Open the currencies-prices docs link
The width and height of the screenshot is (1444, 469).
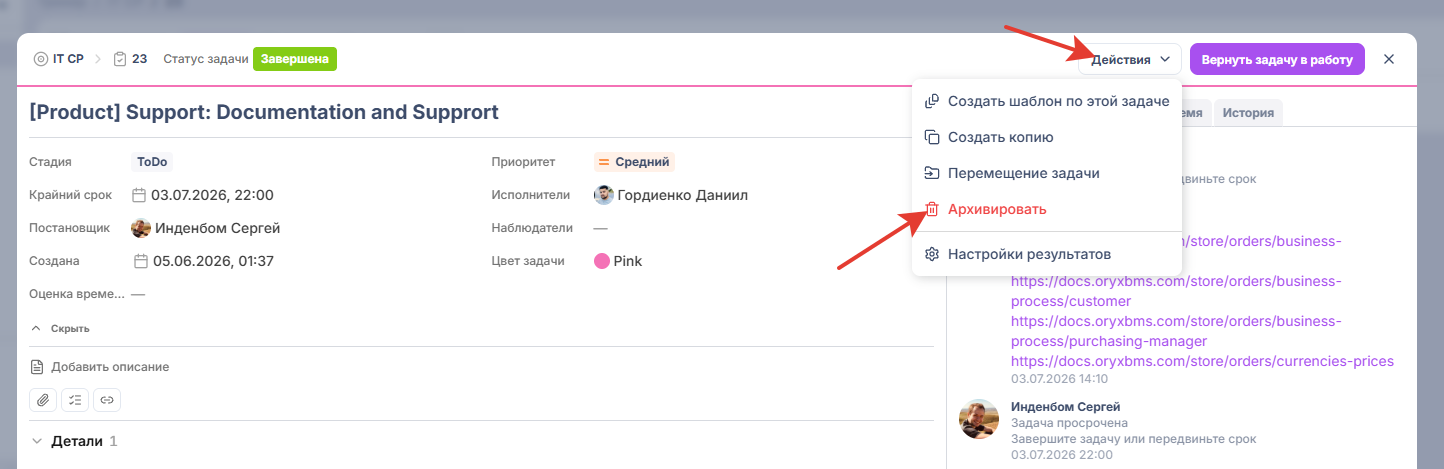tap(1202, 361)
